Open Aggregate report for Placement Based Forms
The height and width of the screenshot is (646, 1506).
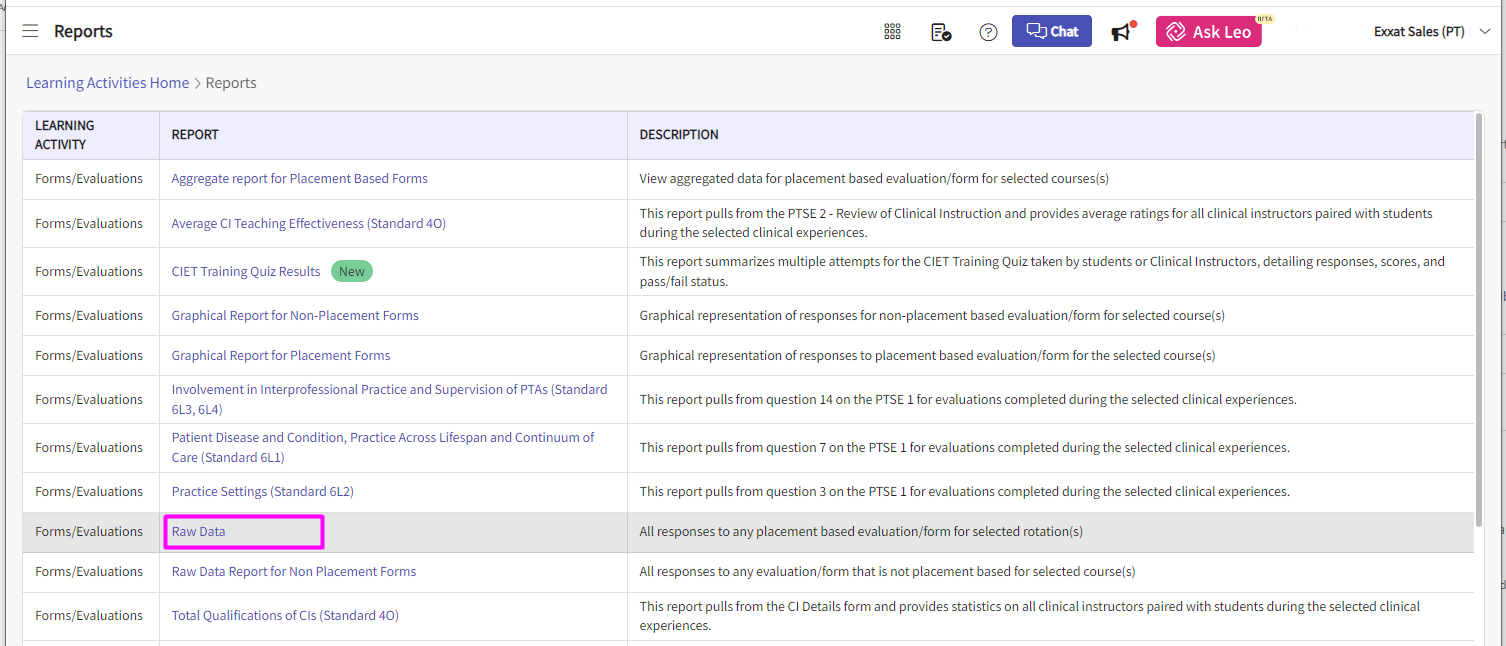pyautogui.click(x=299, y=179)
